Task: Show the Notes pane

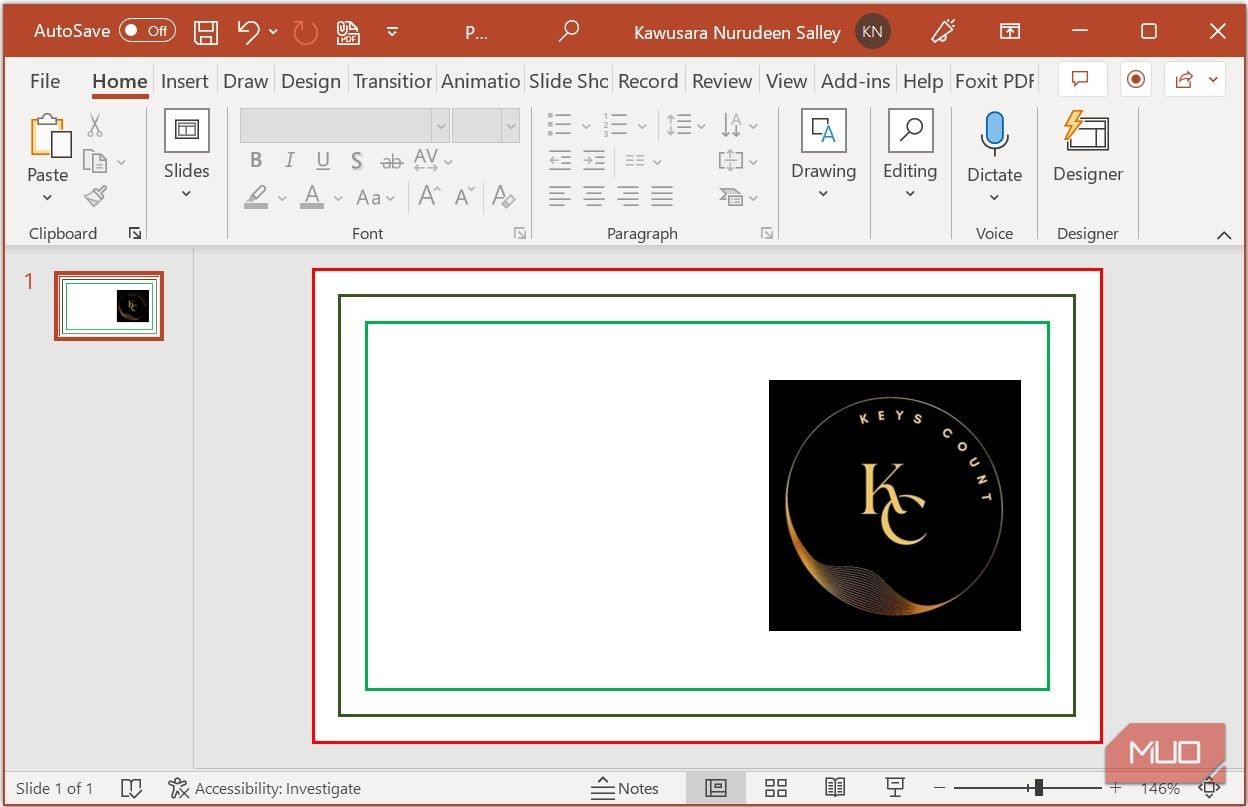Action: [x=625, y=788]
